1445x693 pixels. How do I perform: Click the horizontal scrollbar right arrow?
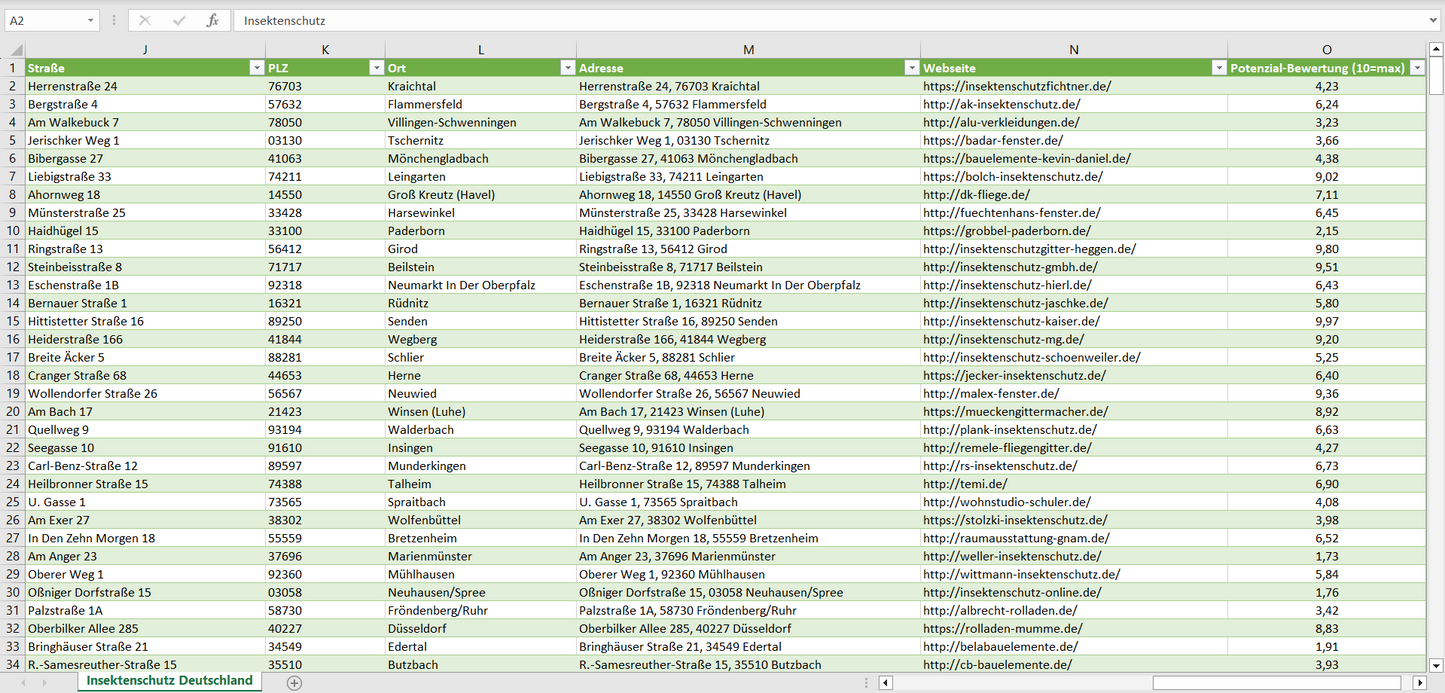pos(1419,682)
